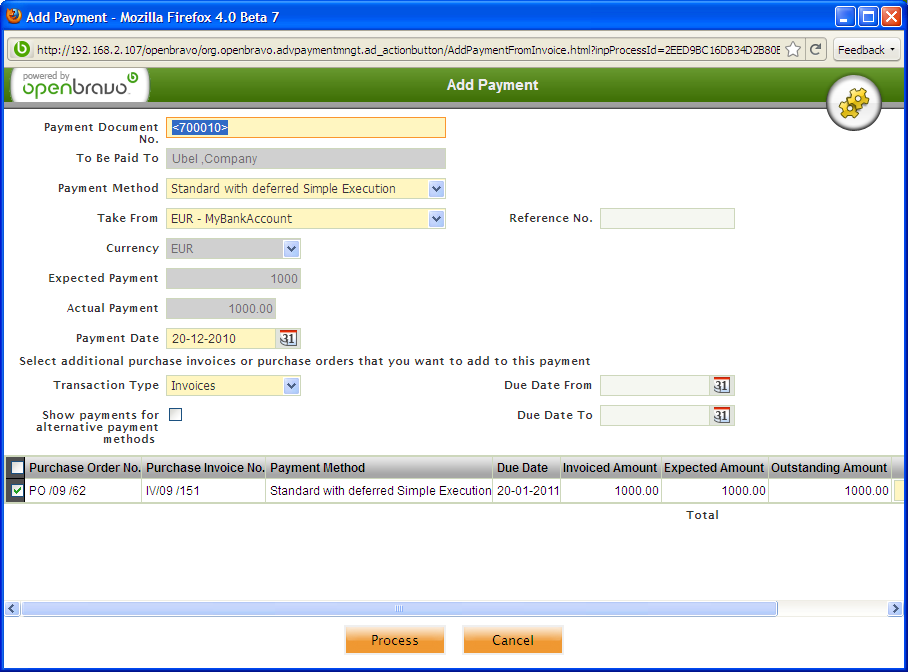
Task: Click the Invoiced Amount 1000.00 cell
Action: point(611,491)
